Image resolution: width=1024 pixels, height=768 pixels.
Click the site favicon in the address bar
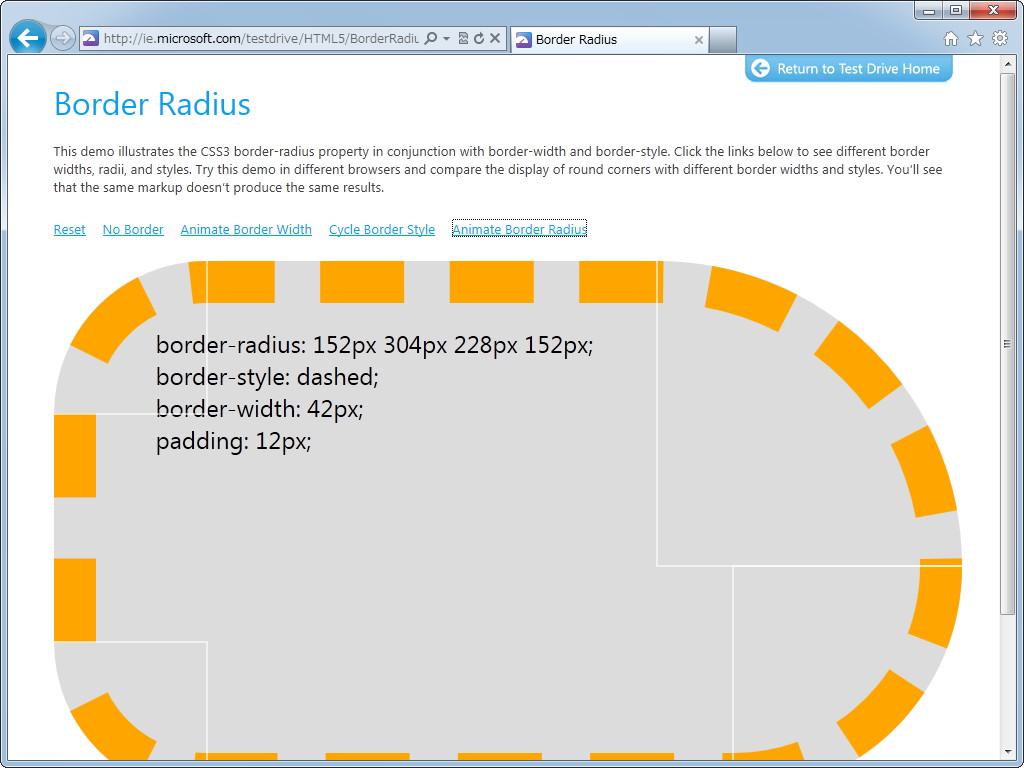point(91,39)
